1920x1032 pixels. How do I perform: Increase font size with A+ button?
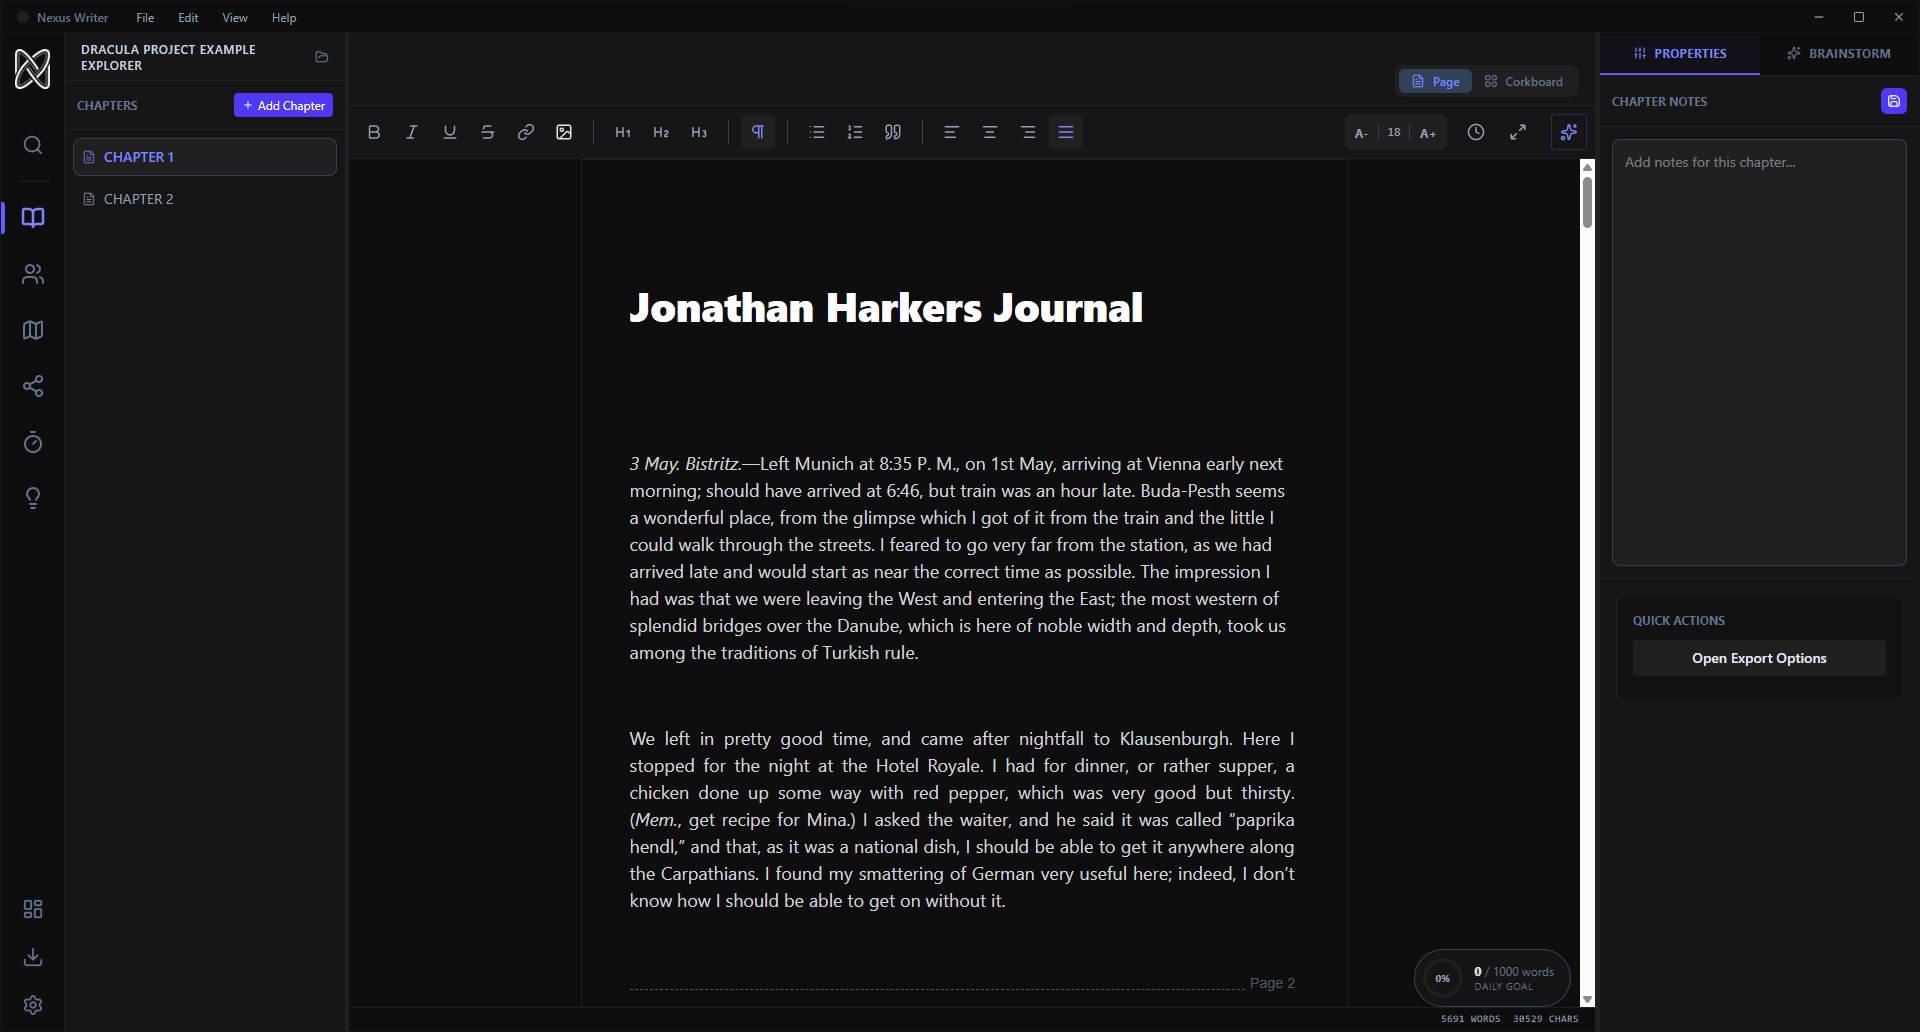click(1428, 133)
